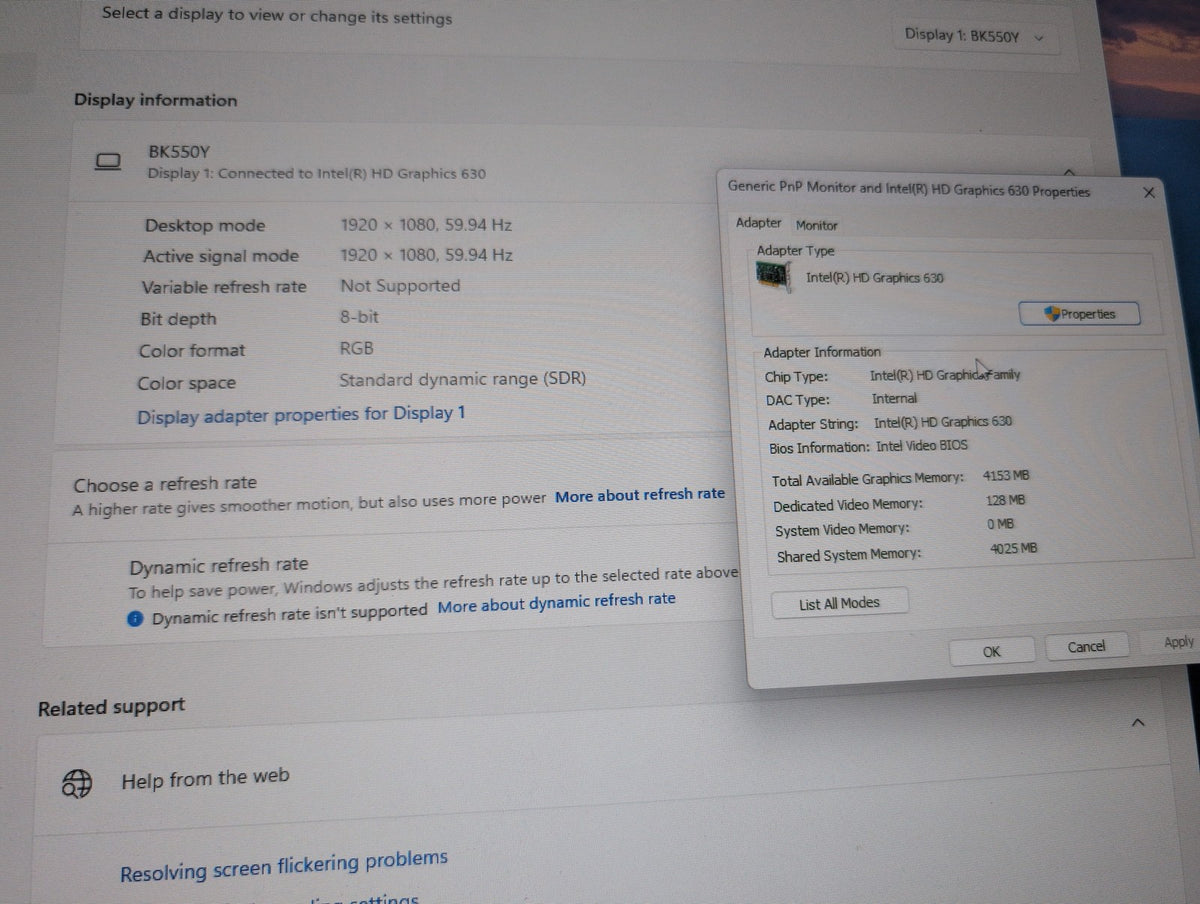Select 'Standard dynamic range (SDR)' text
Viewport: 1200px width, 904px height.
[x=463, y=380]
